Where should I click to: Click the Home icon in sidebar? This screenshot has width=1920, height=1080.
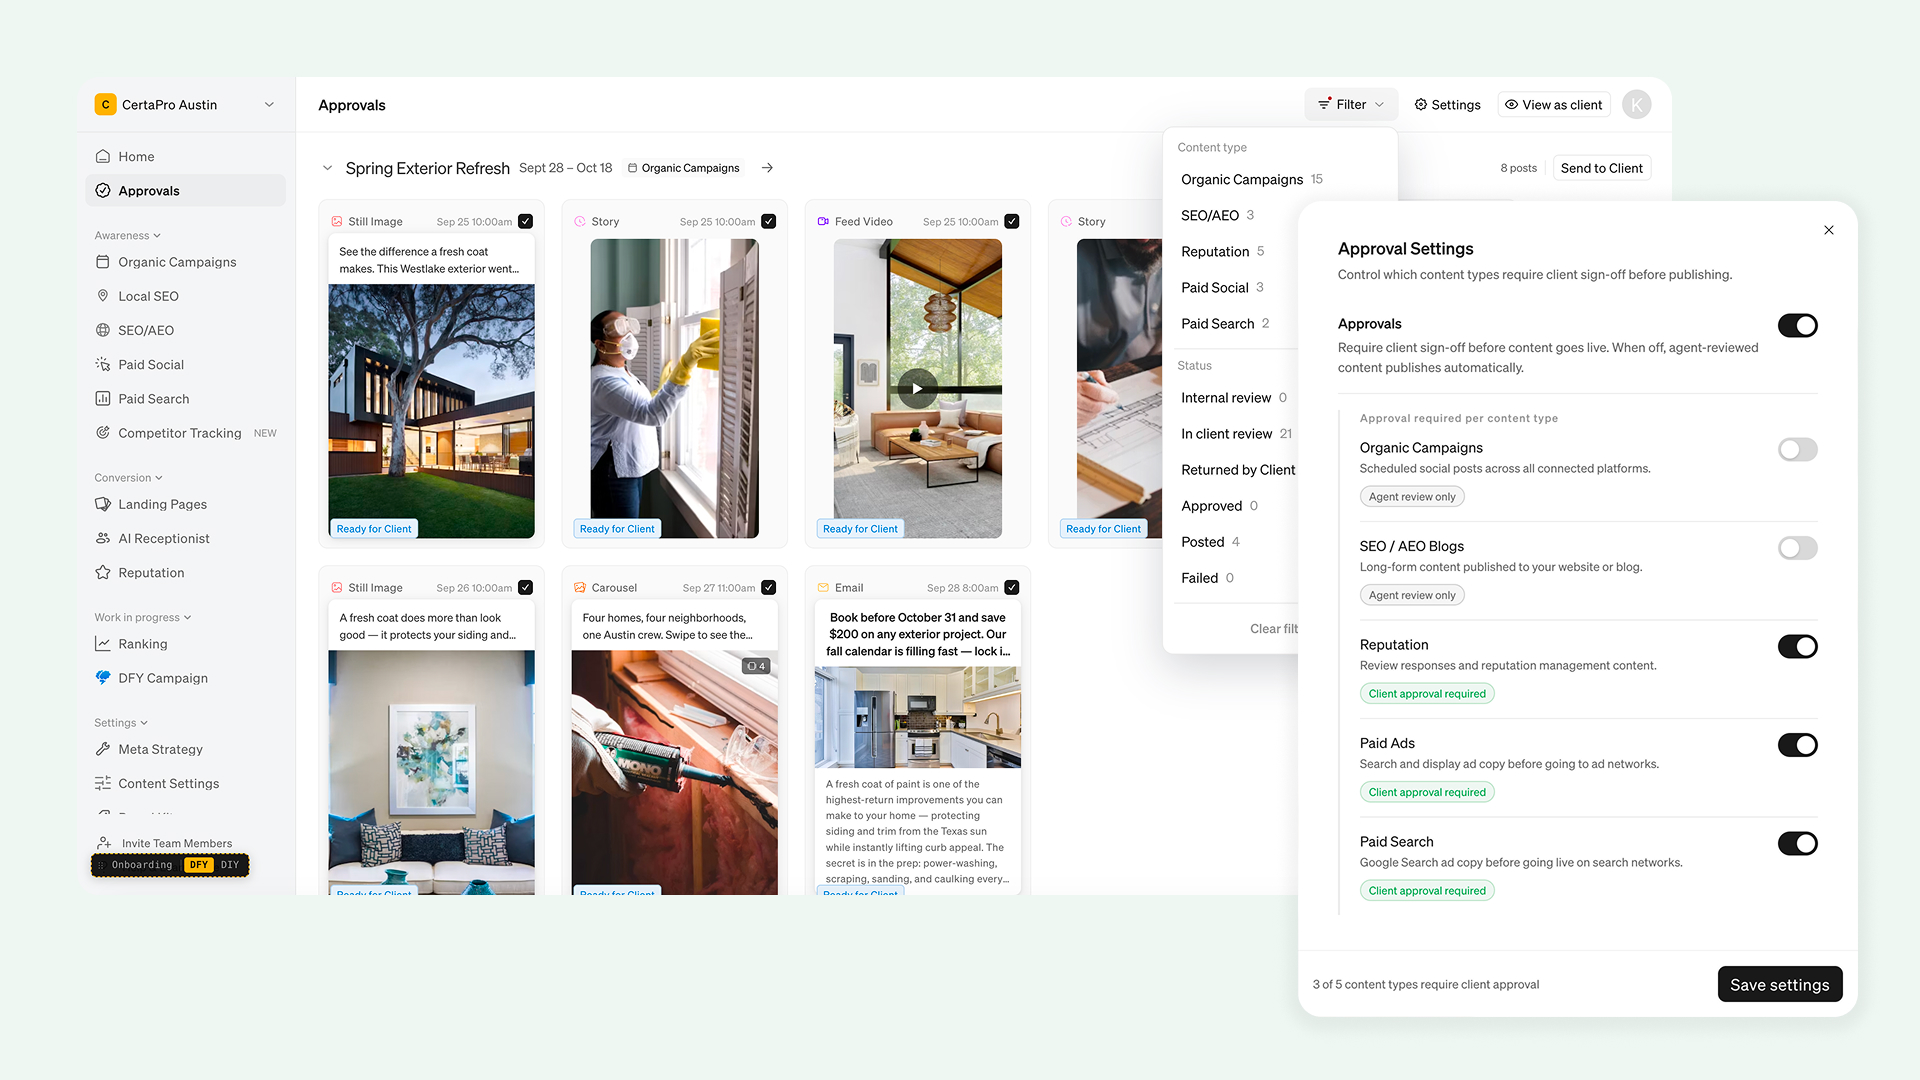click(102, 156)
